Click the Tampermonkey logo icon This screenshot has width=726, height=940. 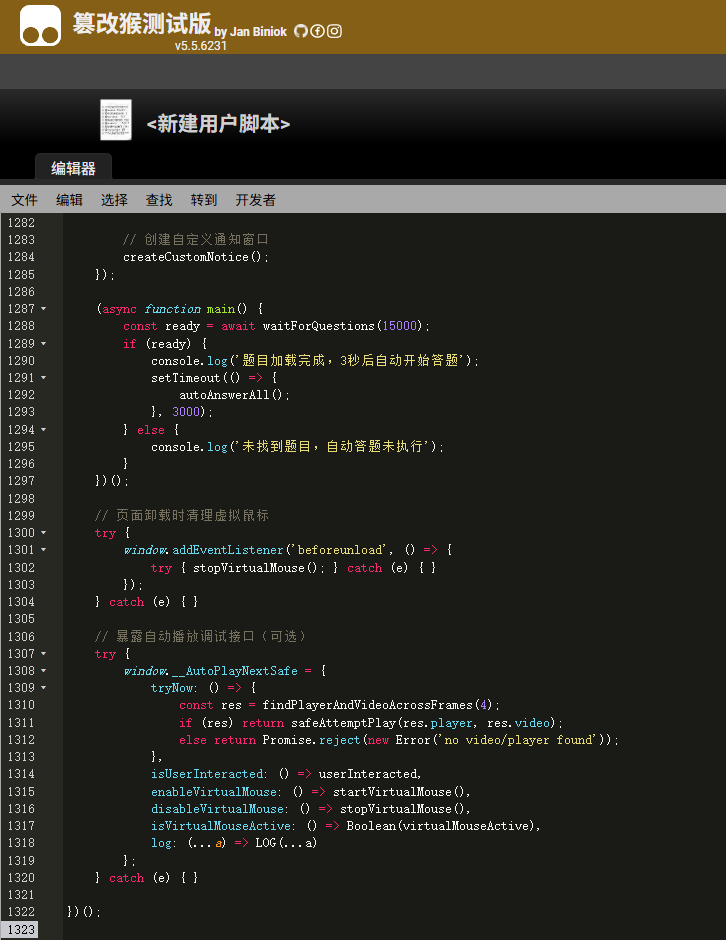[x=41, y=25]
